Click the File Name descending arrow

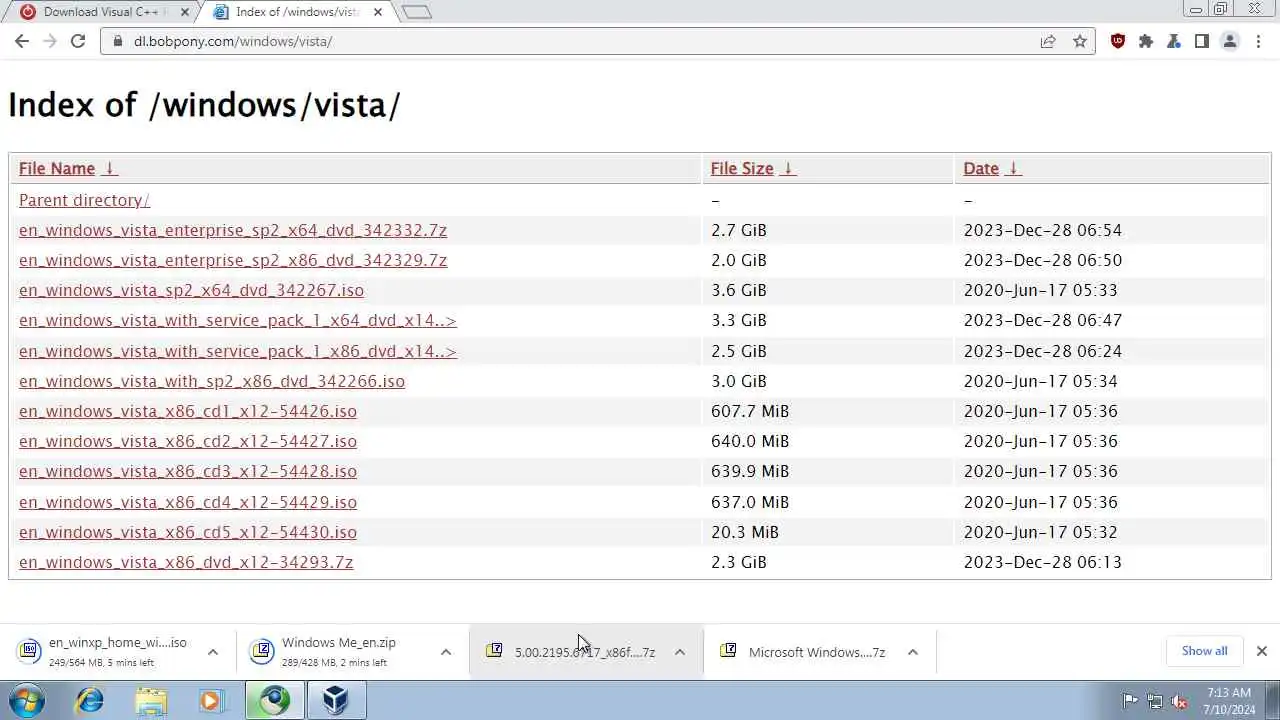tap(110, 168)
